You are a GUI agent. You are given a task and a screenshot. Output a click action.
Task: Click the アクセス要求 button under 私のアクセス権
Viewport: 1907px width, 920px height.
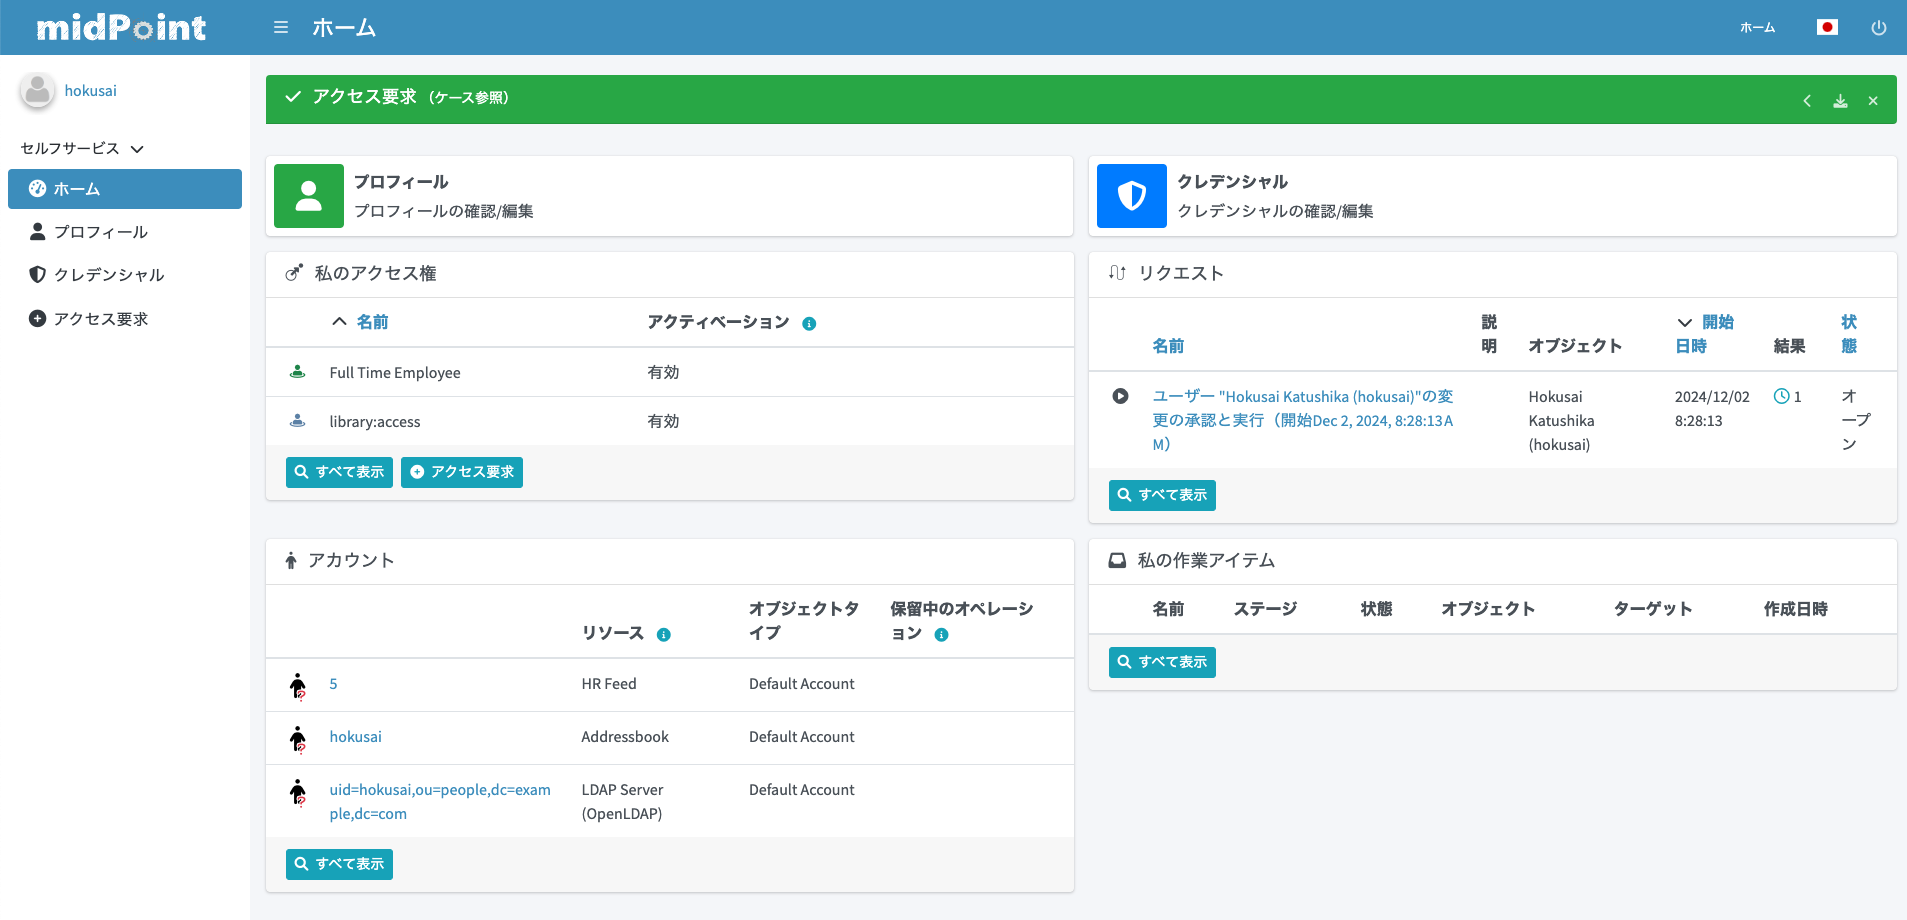(x=462, y=472)
